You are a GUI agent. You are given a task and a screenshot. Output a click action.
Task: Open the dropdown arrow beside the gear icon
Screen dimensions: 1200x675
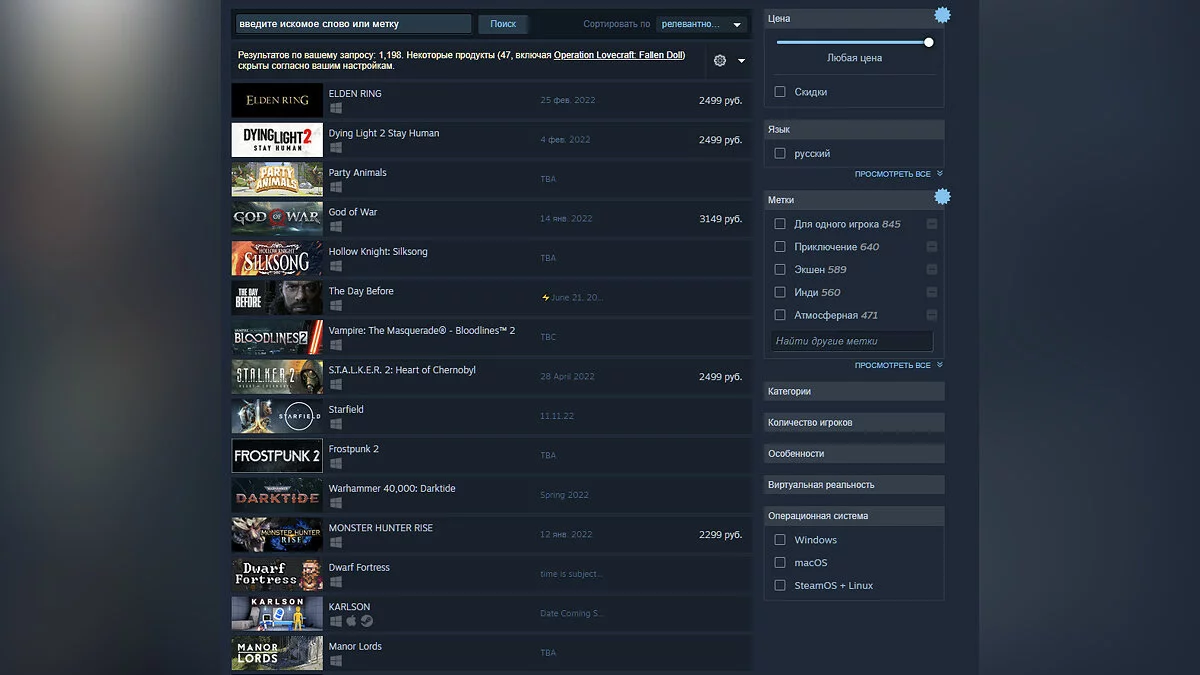[741, 61]
